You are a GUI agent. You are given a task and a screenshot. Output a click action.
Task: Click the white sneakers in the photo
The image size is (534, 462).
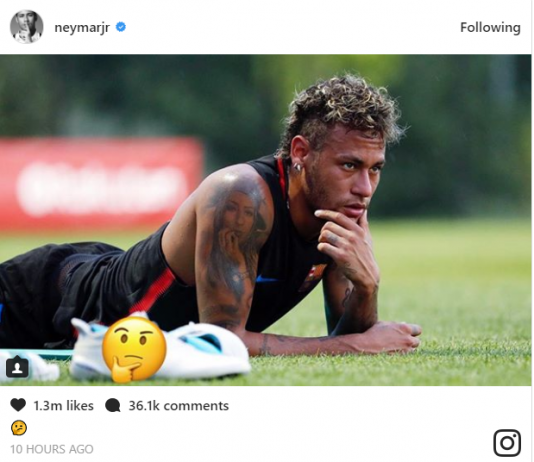(160, 351)
